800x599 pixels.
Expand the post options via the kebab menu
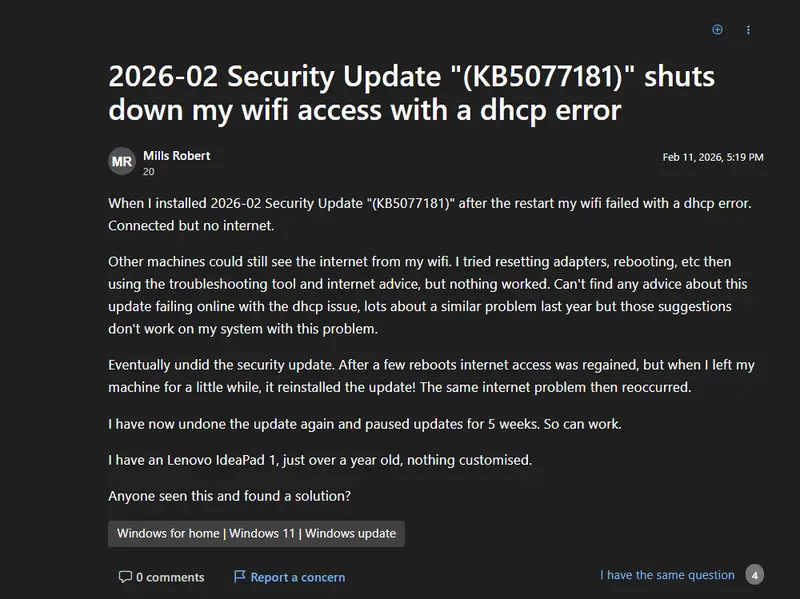(x=748, y=30)
